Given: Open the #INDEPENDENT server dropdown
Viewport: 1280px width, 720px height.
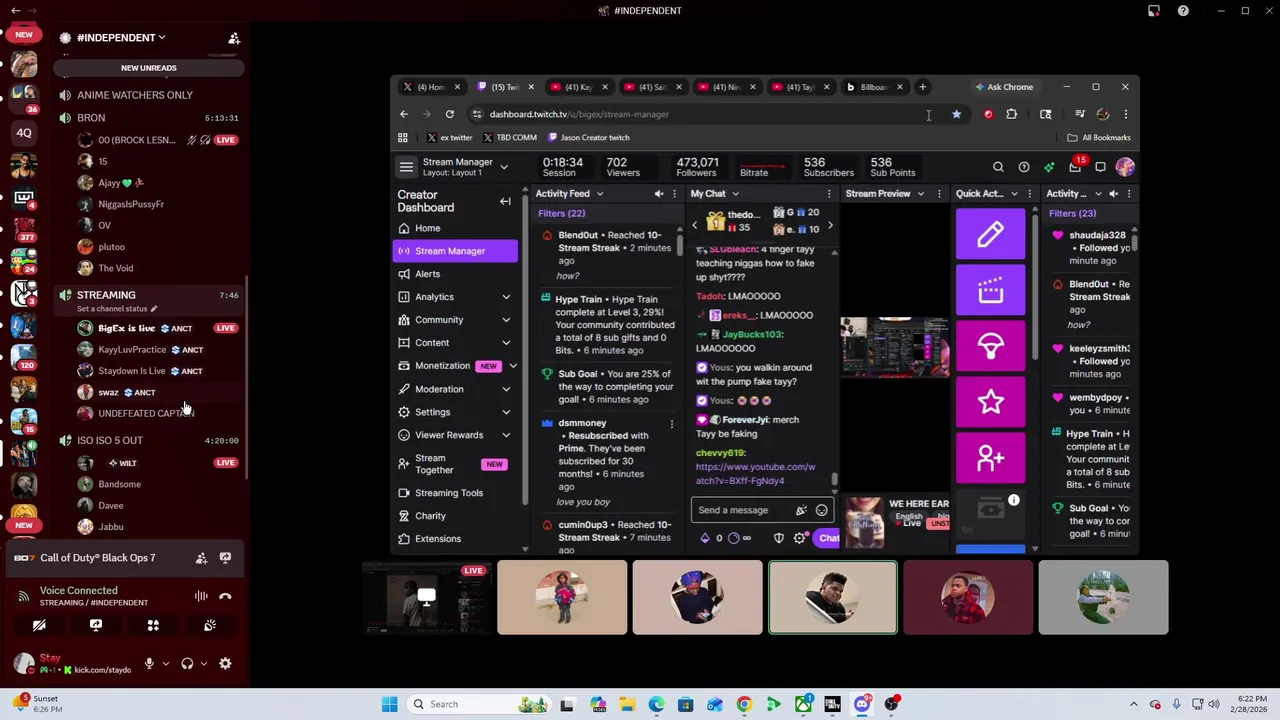Looking at the screenshot, I should [x=121, y=38].
